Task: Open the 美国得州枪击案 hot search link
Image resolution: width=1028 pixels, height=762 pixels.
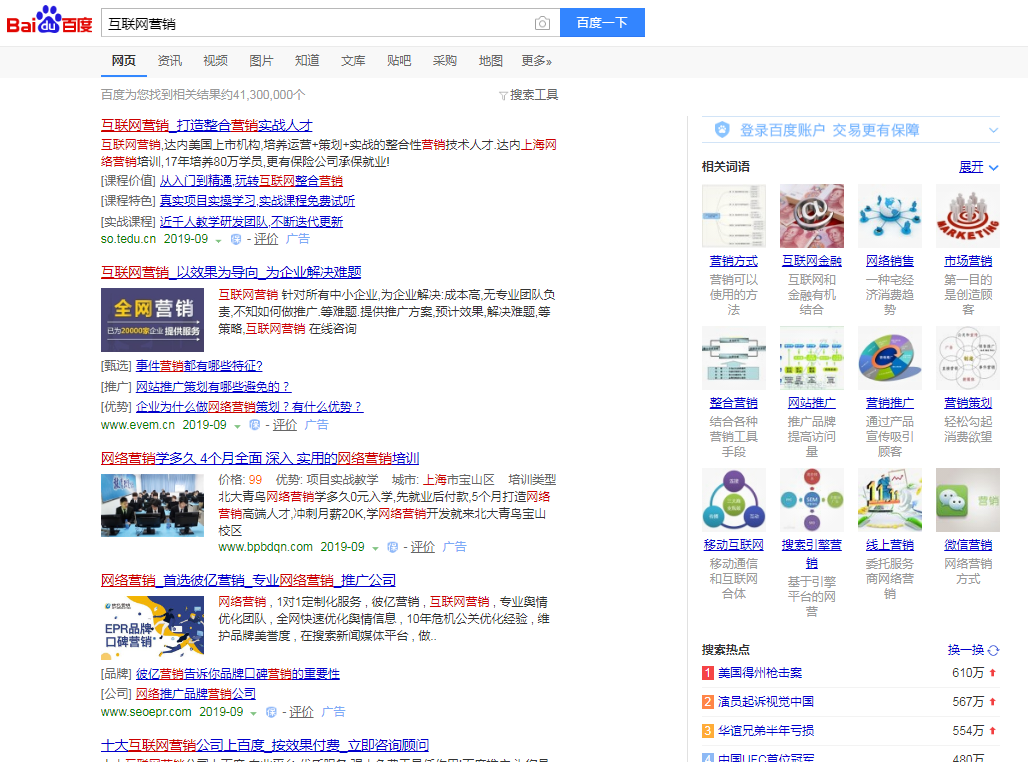Action: pyautogui.click(x=759, y=673)
